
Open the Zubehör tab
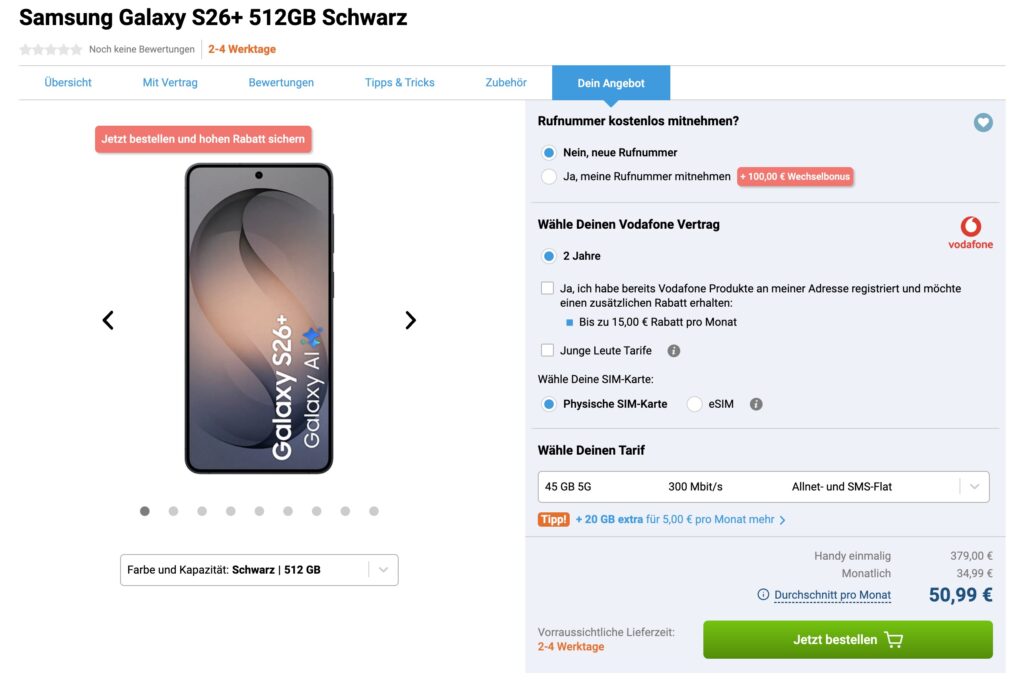(x=506, y=83)
